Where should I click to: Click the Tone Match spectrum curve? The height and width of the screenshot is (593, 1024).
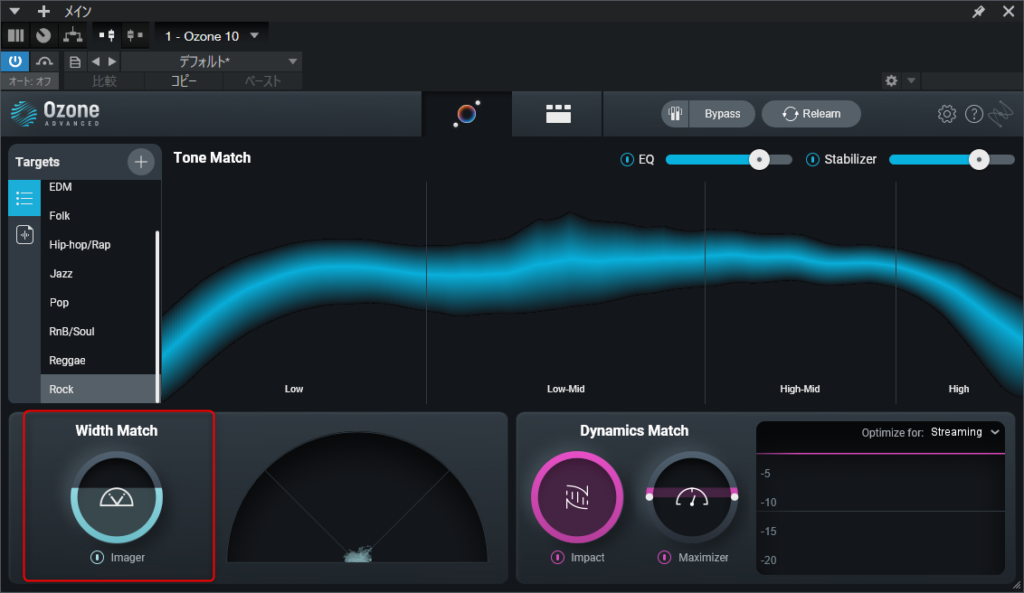pyautogui.click(x=592, y=292)
